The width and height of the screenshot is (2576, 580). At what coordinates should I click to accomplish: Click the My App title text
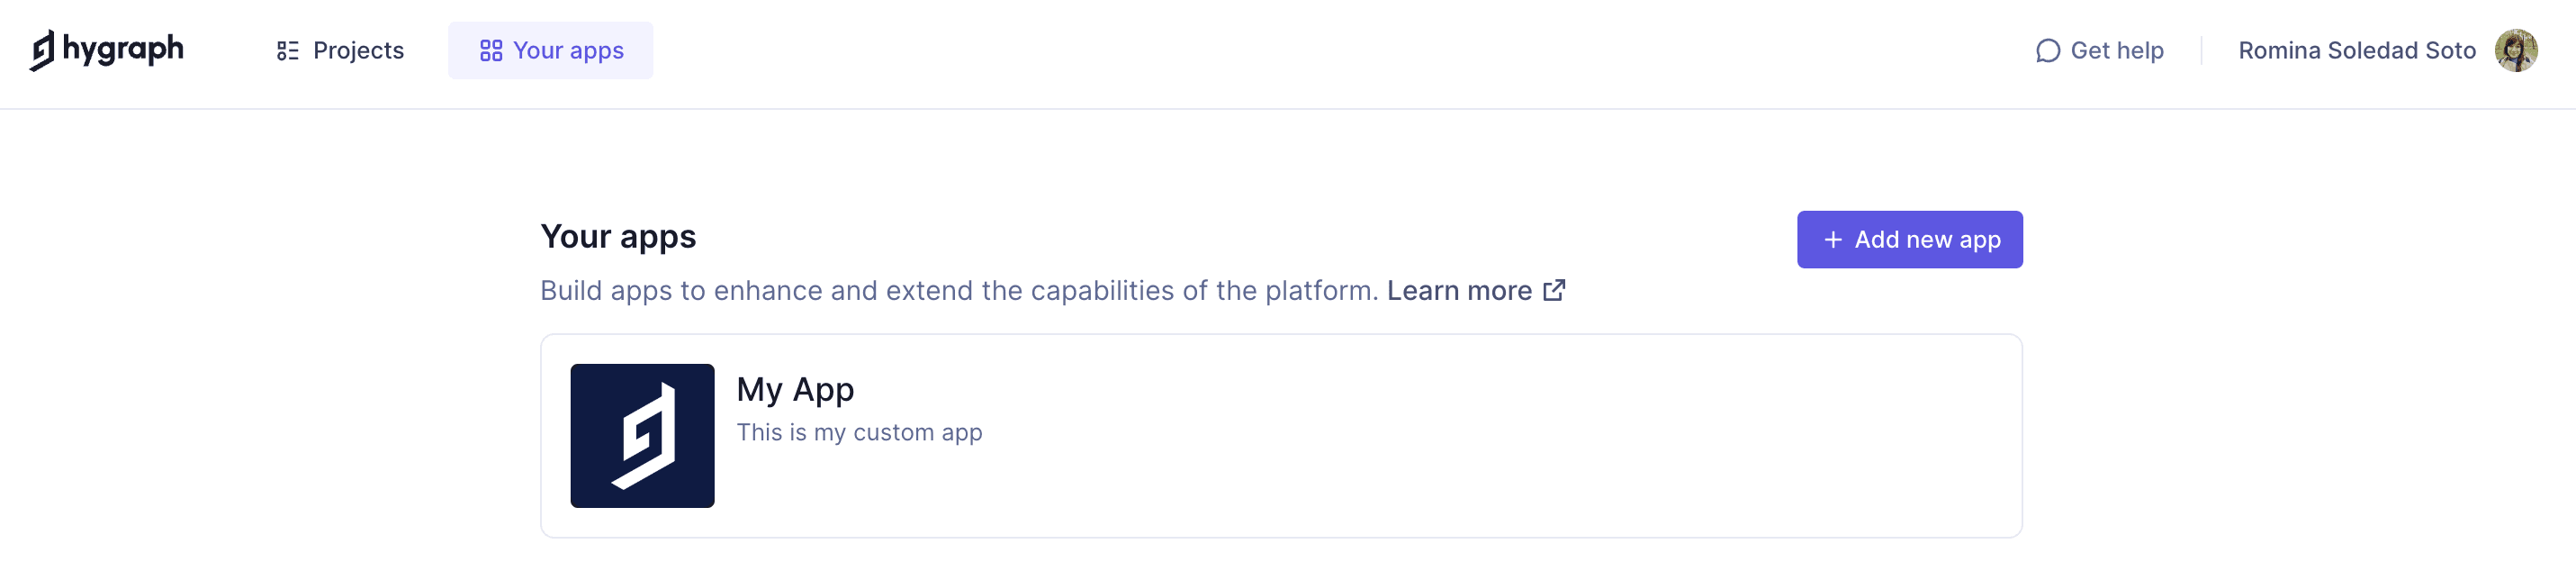pos(794,389)
